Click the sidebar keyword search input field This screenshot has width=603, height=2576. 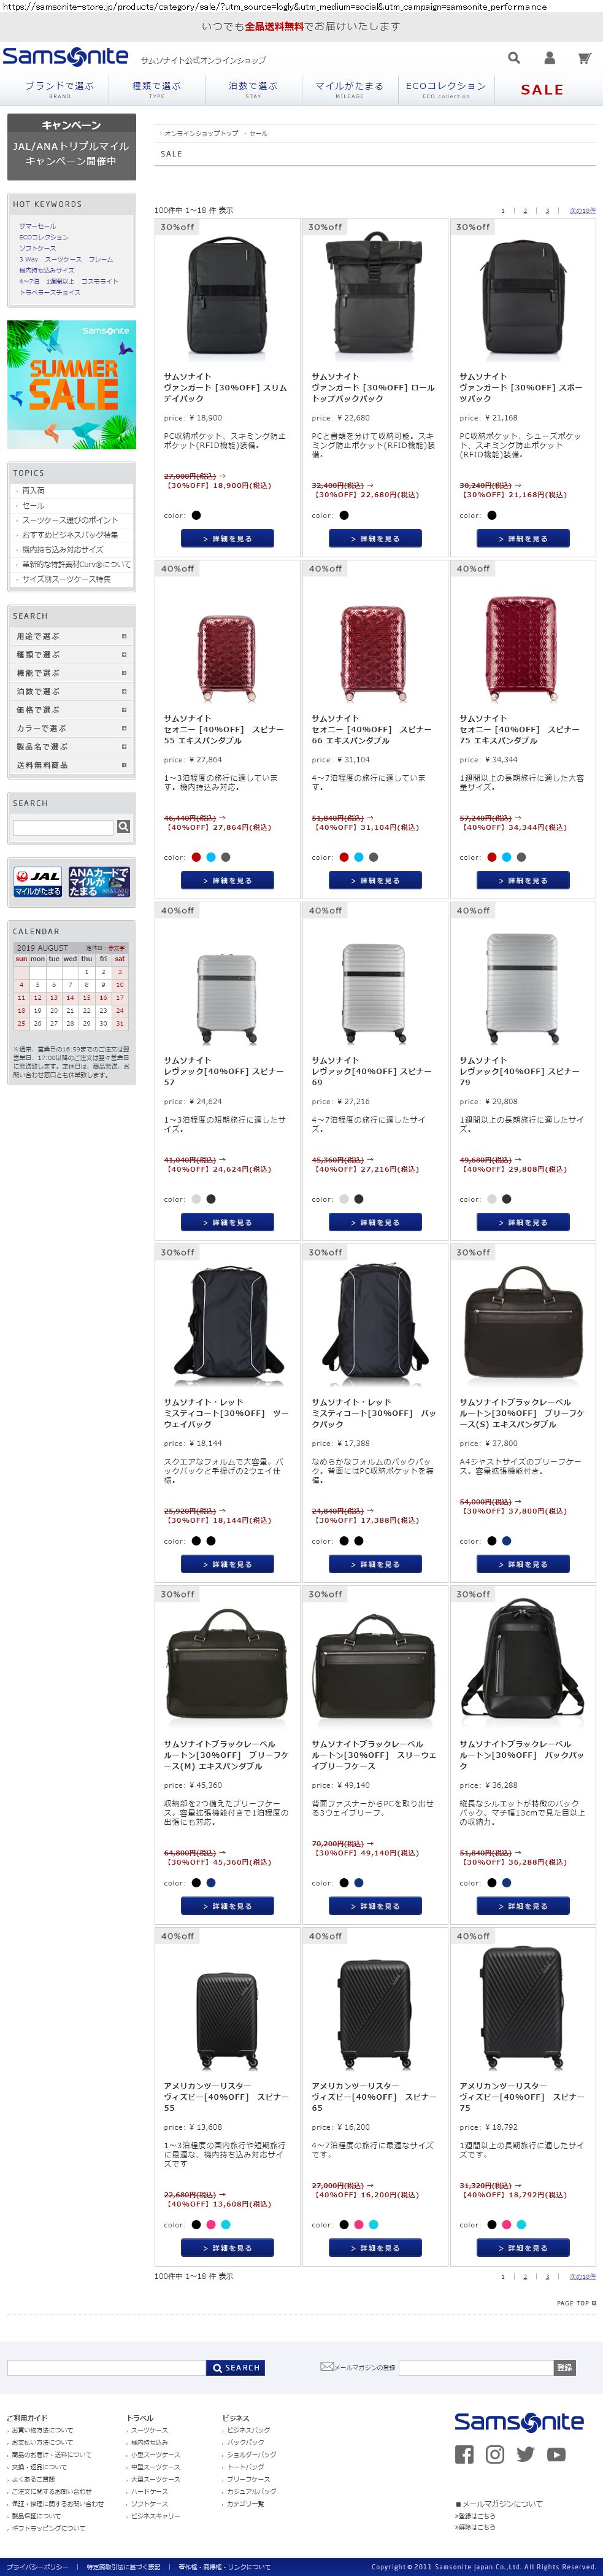point(64,827)
